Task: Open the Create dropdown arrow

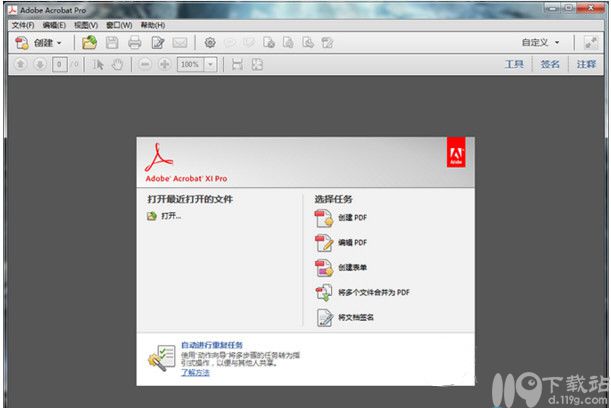Action: click(x=59, y=43)
